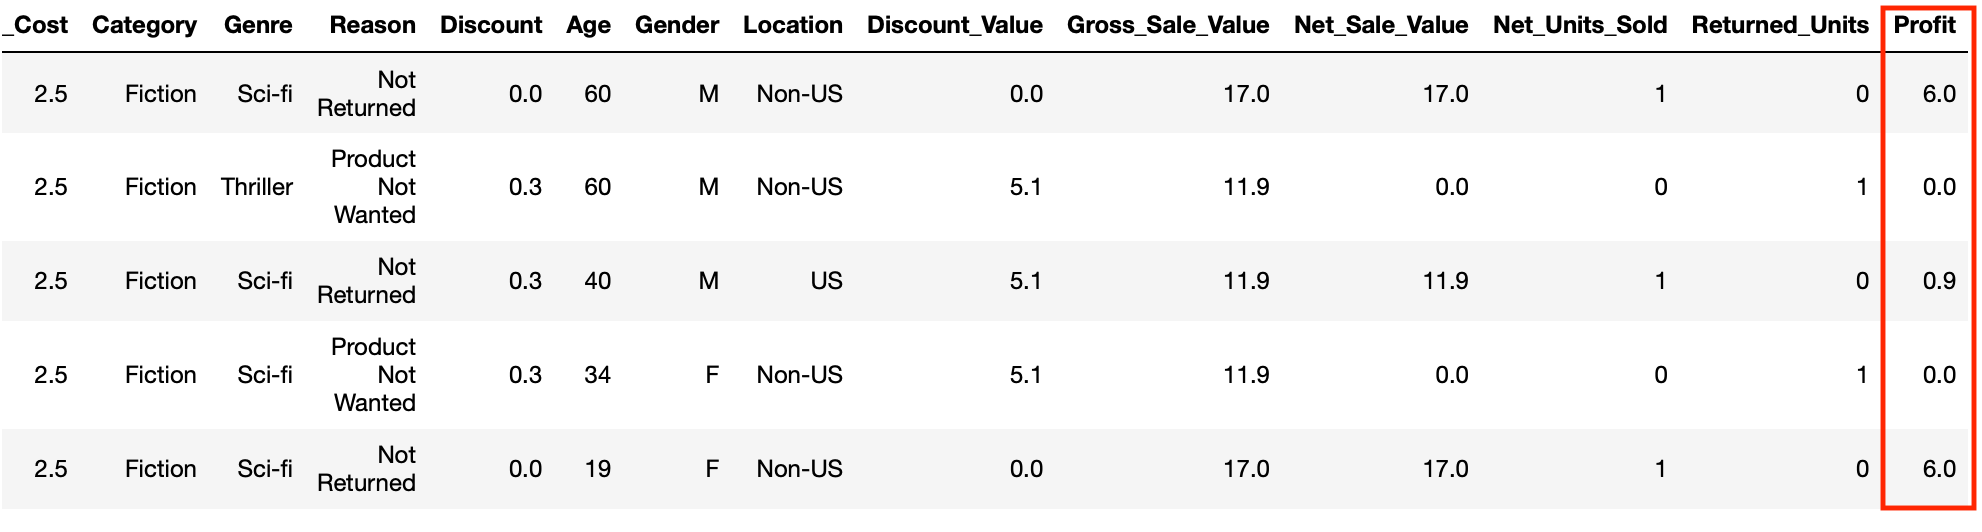Click the Gender column header
The height and width of the screenshot is (532, 1982).
click(677, 25)
